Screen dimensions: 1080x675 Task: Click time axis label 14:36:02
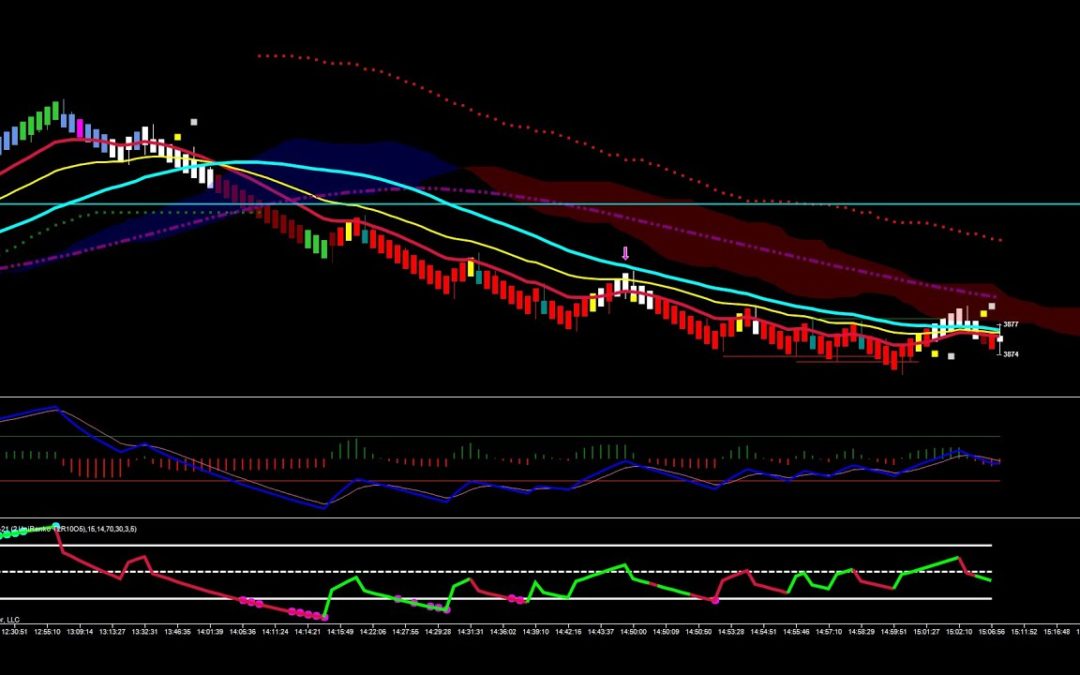coord(503,631)
